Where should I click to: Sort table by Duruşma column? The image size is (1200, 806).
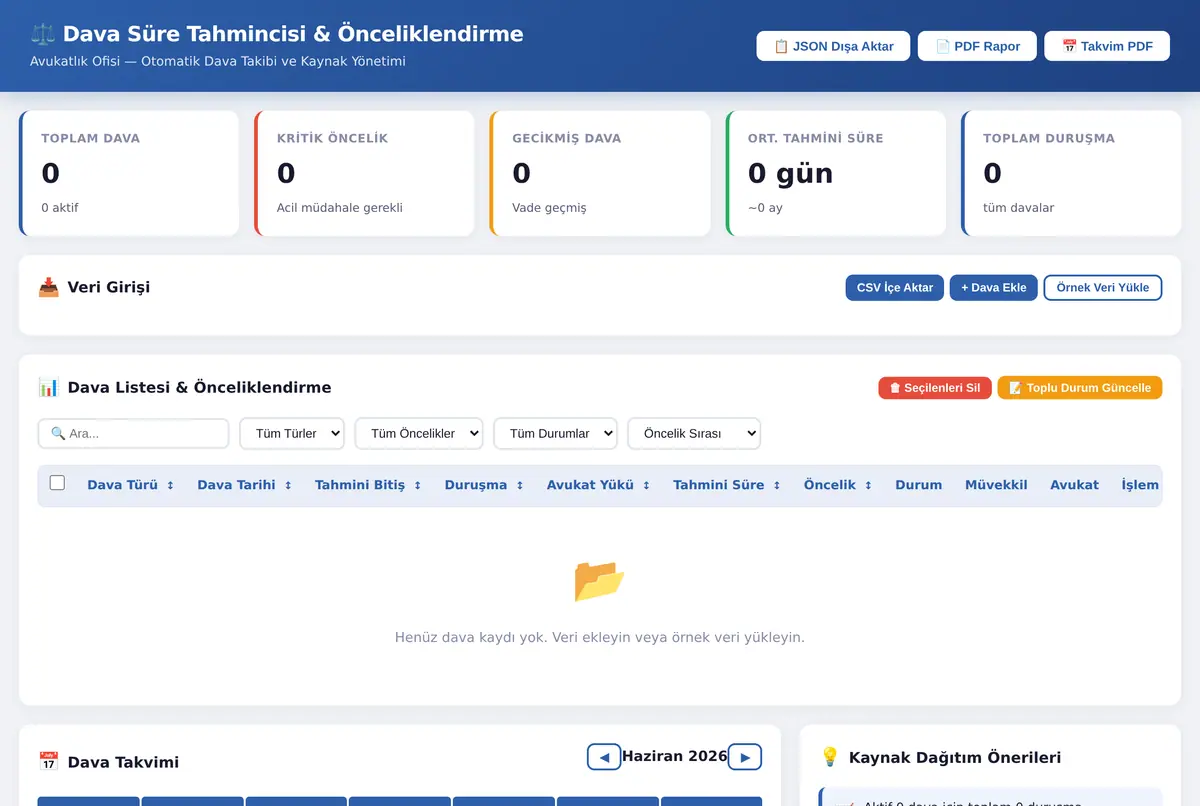point(485,485)
